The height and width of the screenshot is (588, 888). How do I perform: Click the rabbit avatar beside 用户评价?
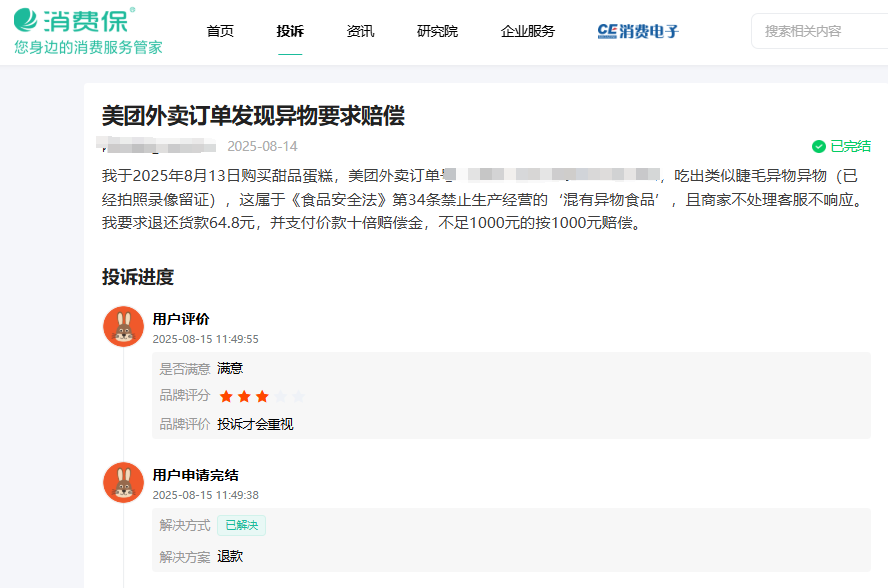click(x=123, y=327)
